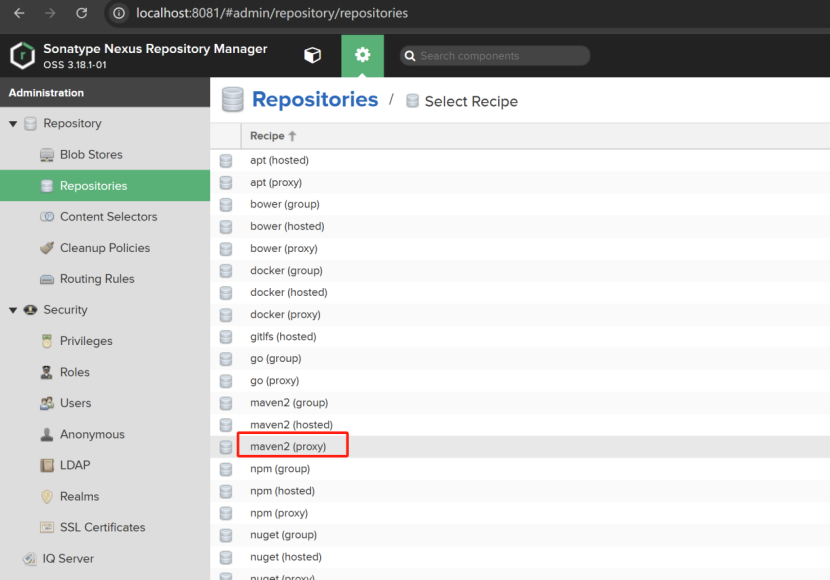830x580 pixels.
Task: Open SSL Certificates
Action: tap(102, 527)
